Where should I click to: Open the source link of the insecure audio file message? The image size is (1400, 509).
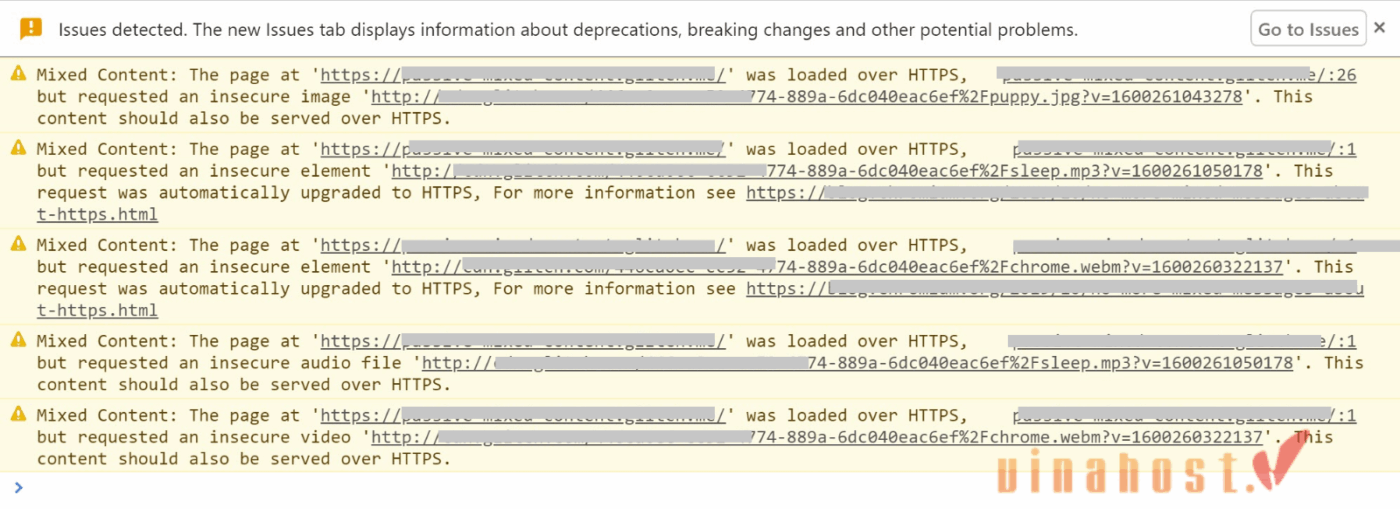1182,341
